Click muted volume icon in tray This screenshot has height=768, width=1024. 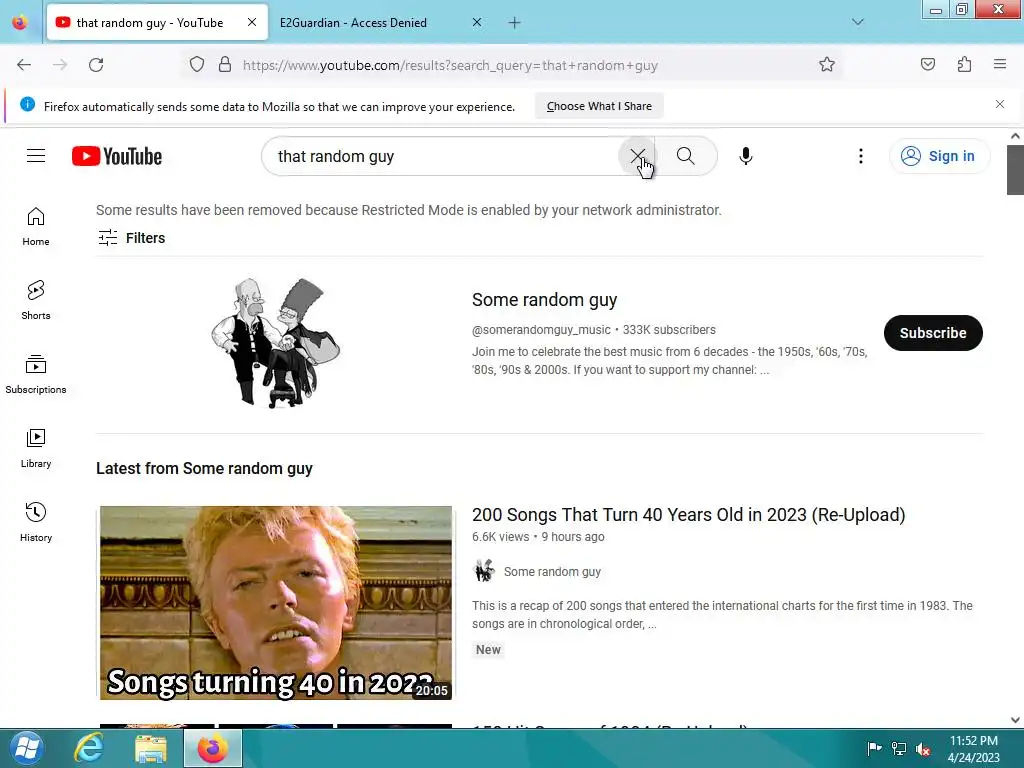(923, 749)
